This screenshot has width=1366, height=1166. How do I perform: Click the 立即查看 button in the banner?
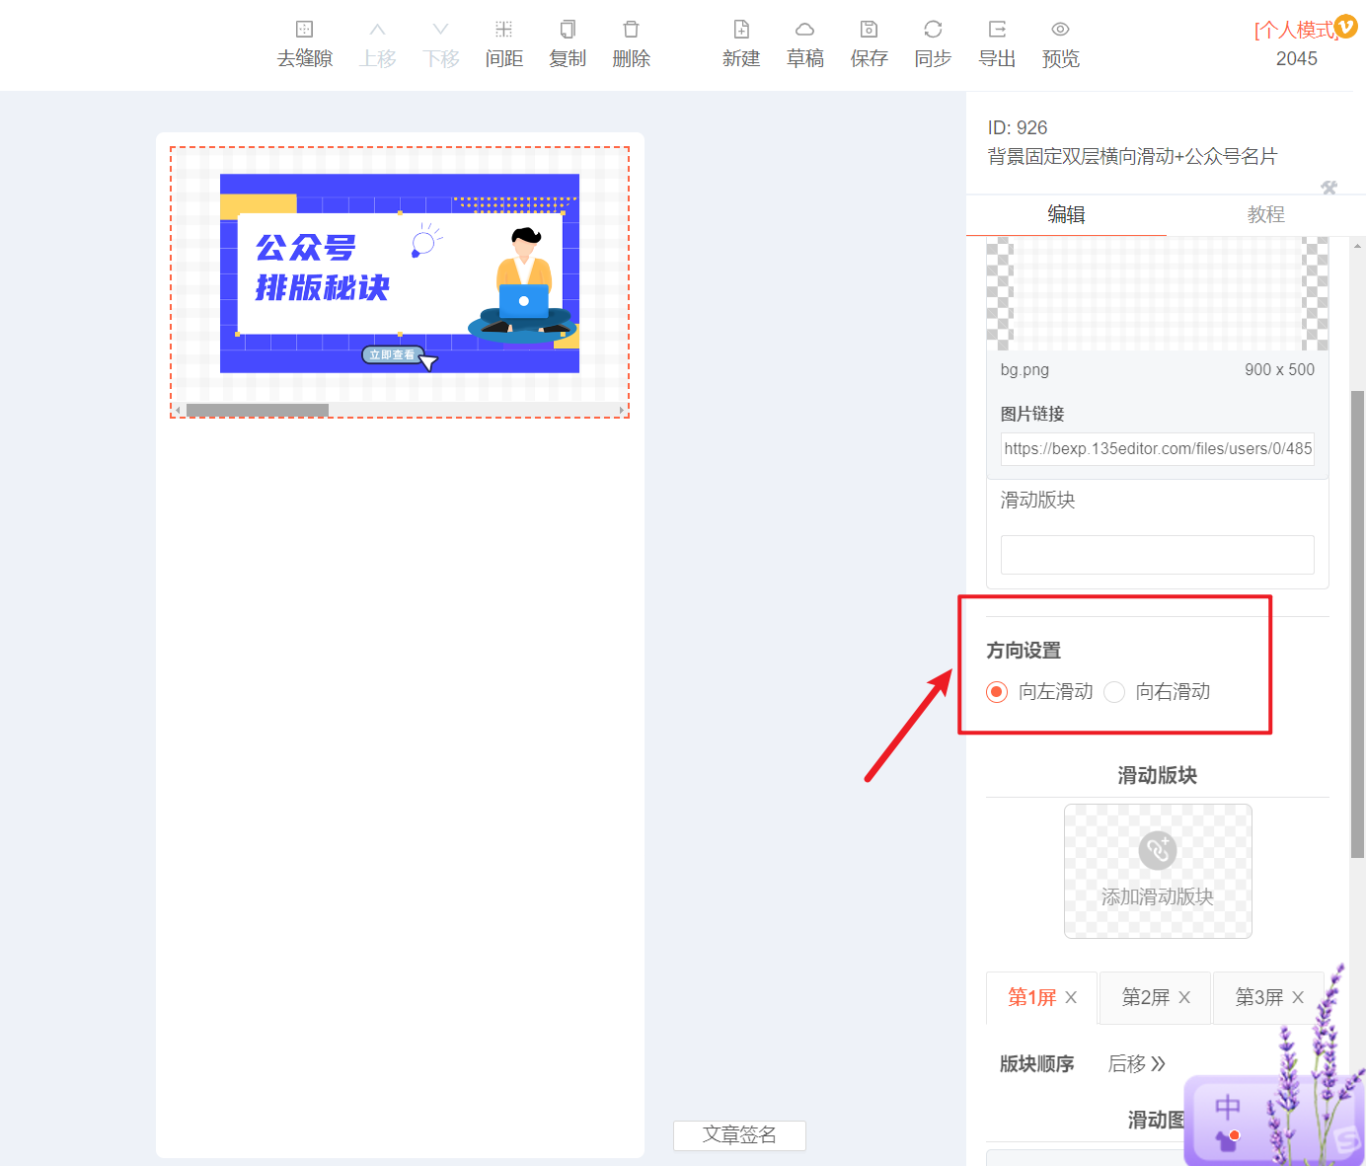pos(392,355)
